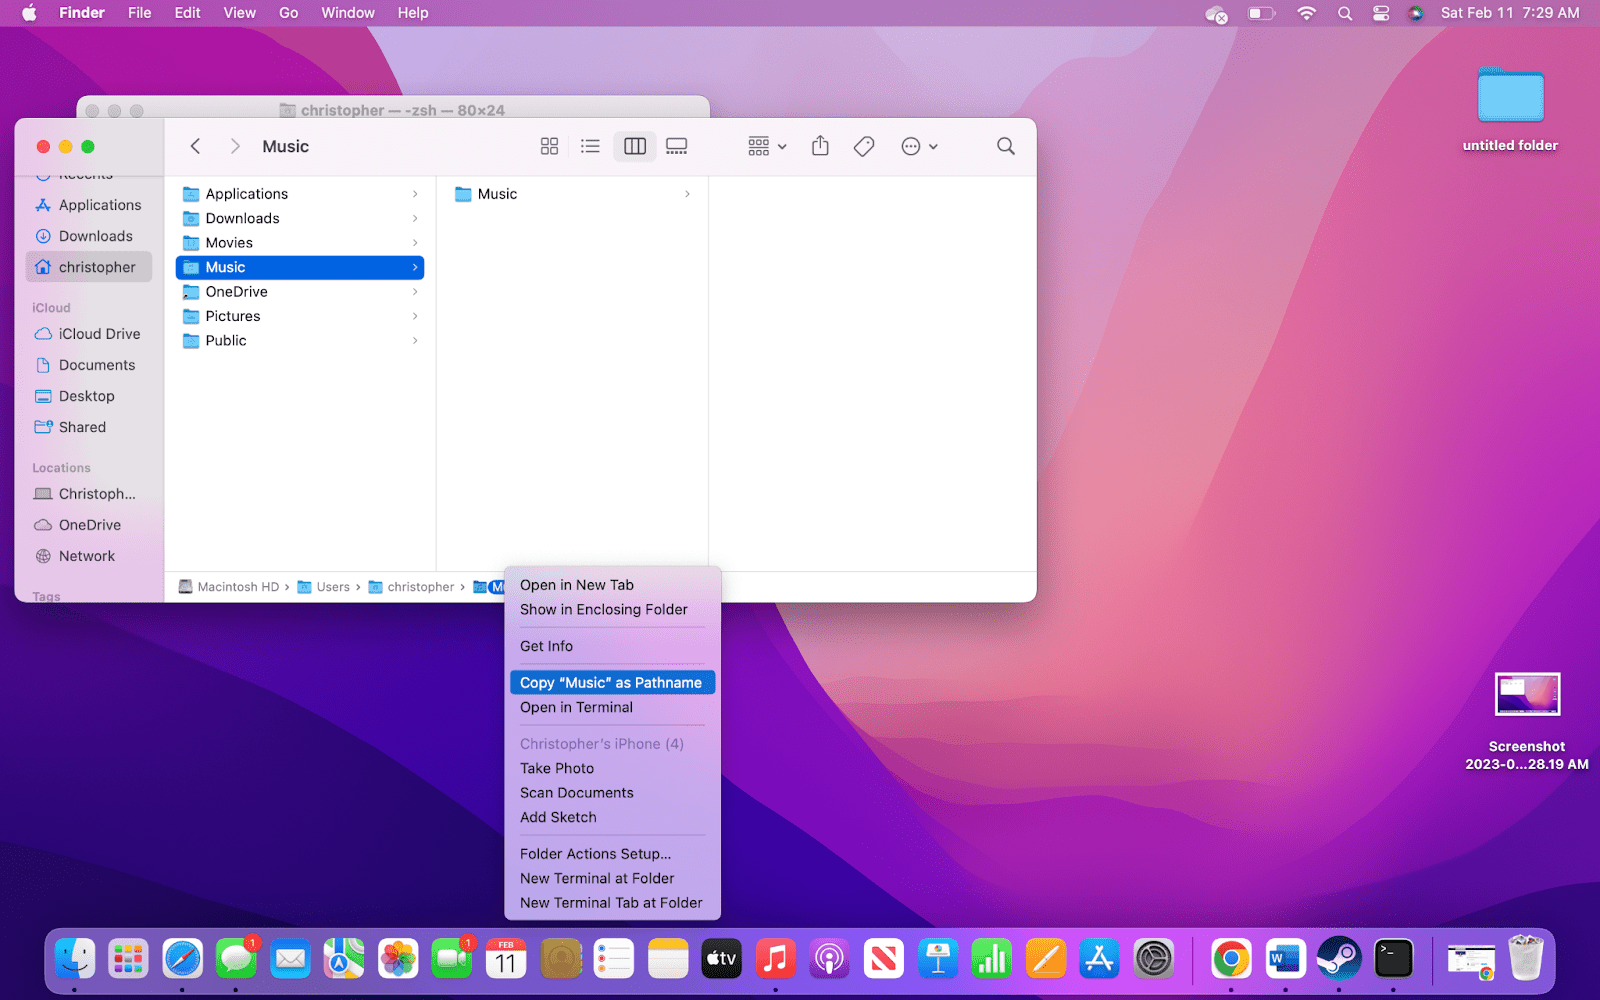This screenshot has height=1000, width=1600.
Task: Click the Edit Tags icon
Action: point(864,146)
